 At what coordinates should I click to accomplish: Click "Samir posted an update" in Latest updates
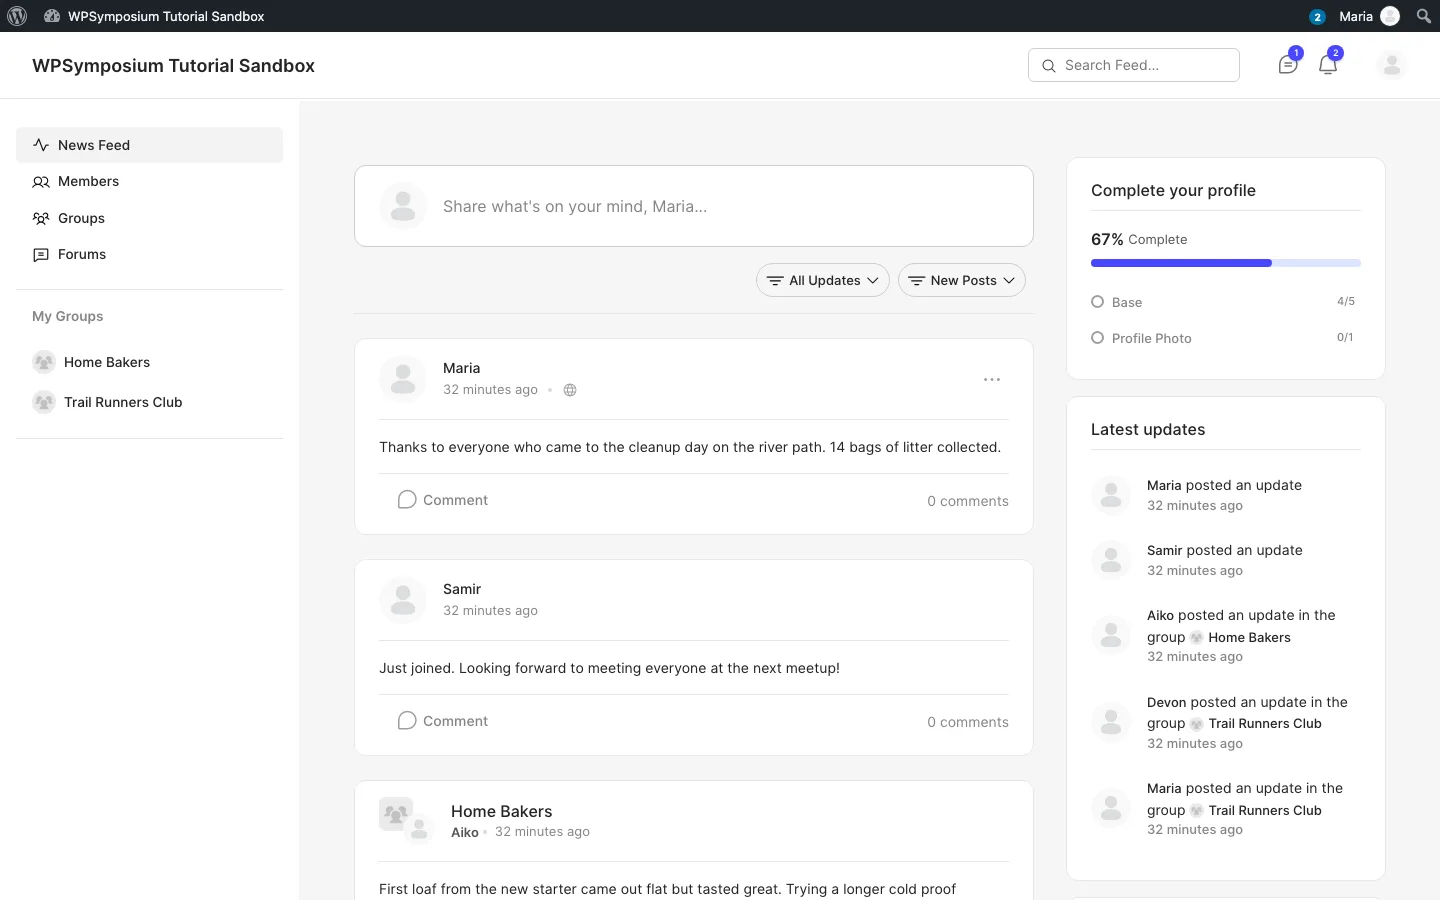(x=1225, y=550)
